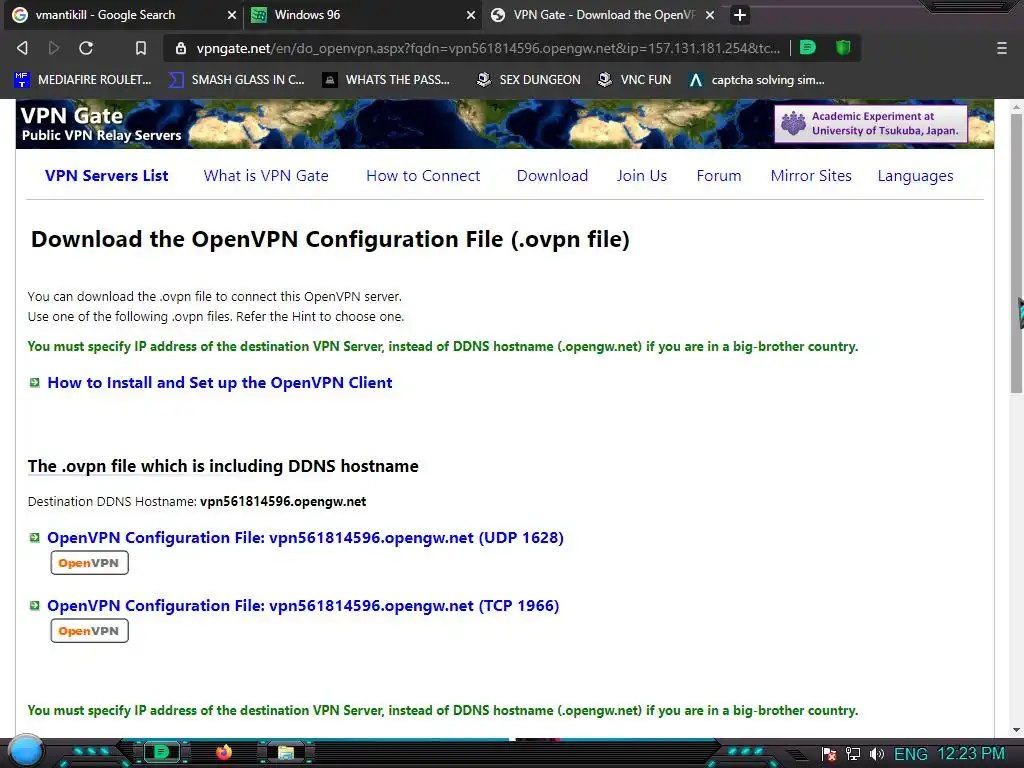Click the page vertical scrollbar thumb
The image size is (1024, 768).
pos(1016,253)
